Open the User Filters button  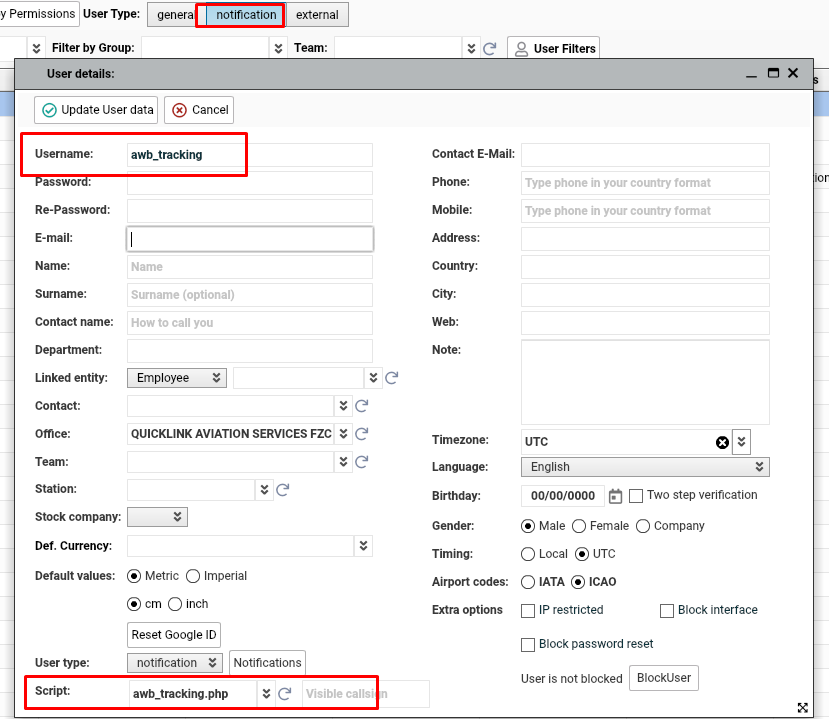[553, 48]
